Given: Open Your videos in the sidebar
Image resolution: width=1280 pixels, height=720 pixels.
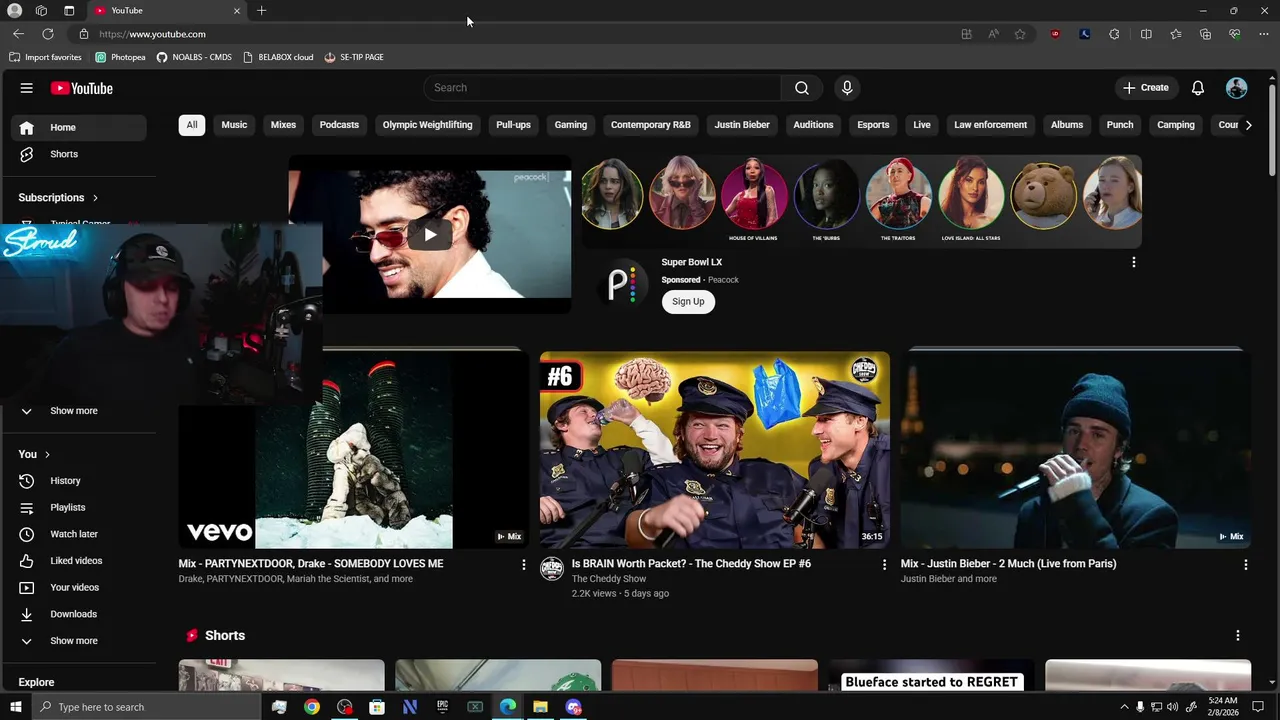Looking at the screenshot, I should click(x=78, y=588).
